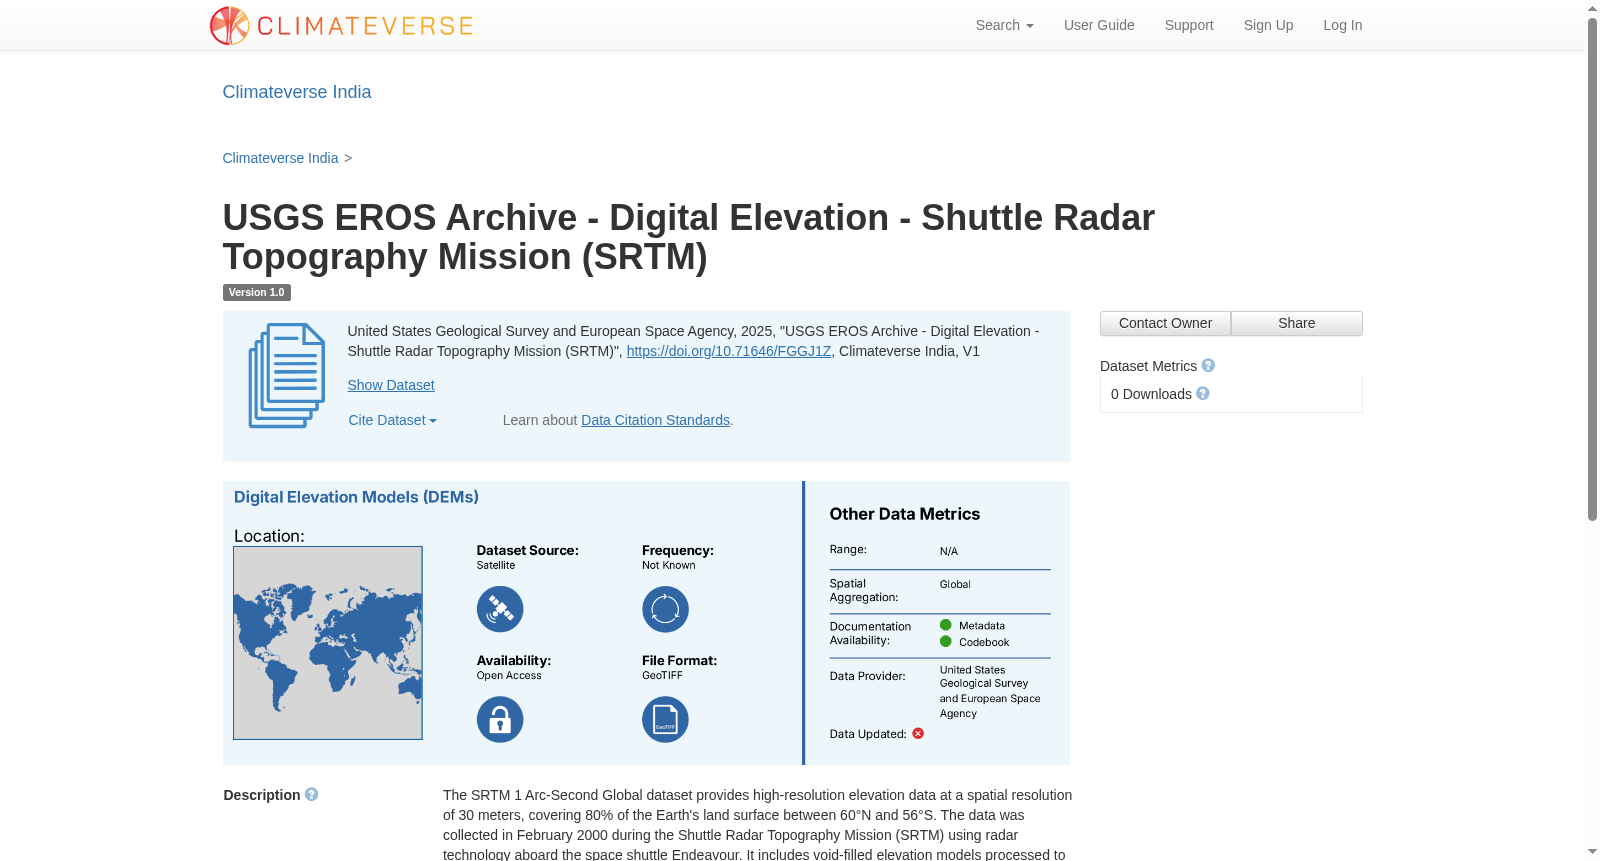Screen dimensions: 1600x861
Task: Click the "GeoTIFF" file format value
Action: point(662,676)
